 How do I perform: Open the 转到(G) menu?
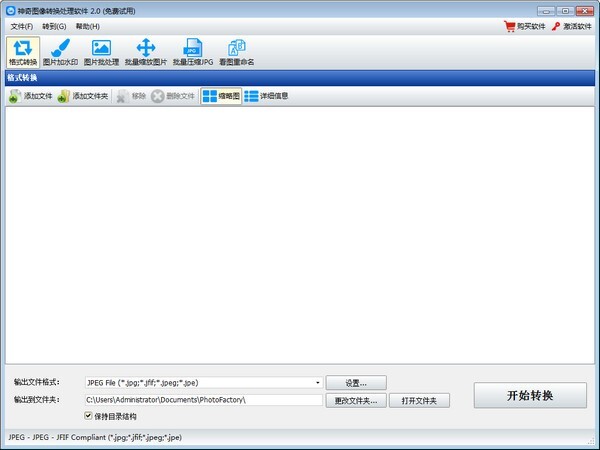click(54, 26)
